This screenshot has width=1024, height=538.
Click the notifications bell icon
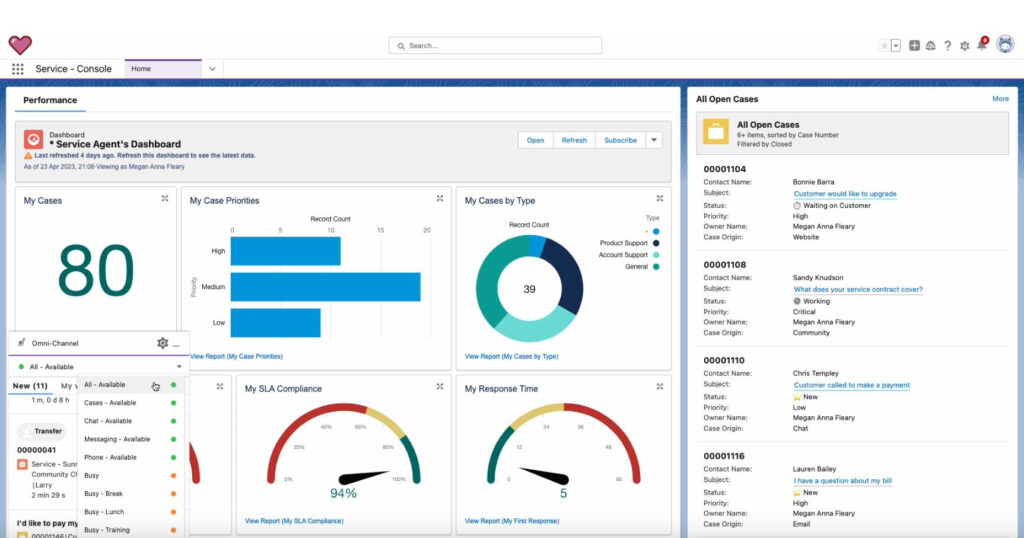(x=982, y=45)
